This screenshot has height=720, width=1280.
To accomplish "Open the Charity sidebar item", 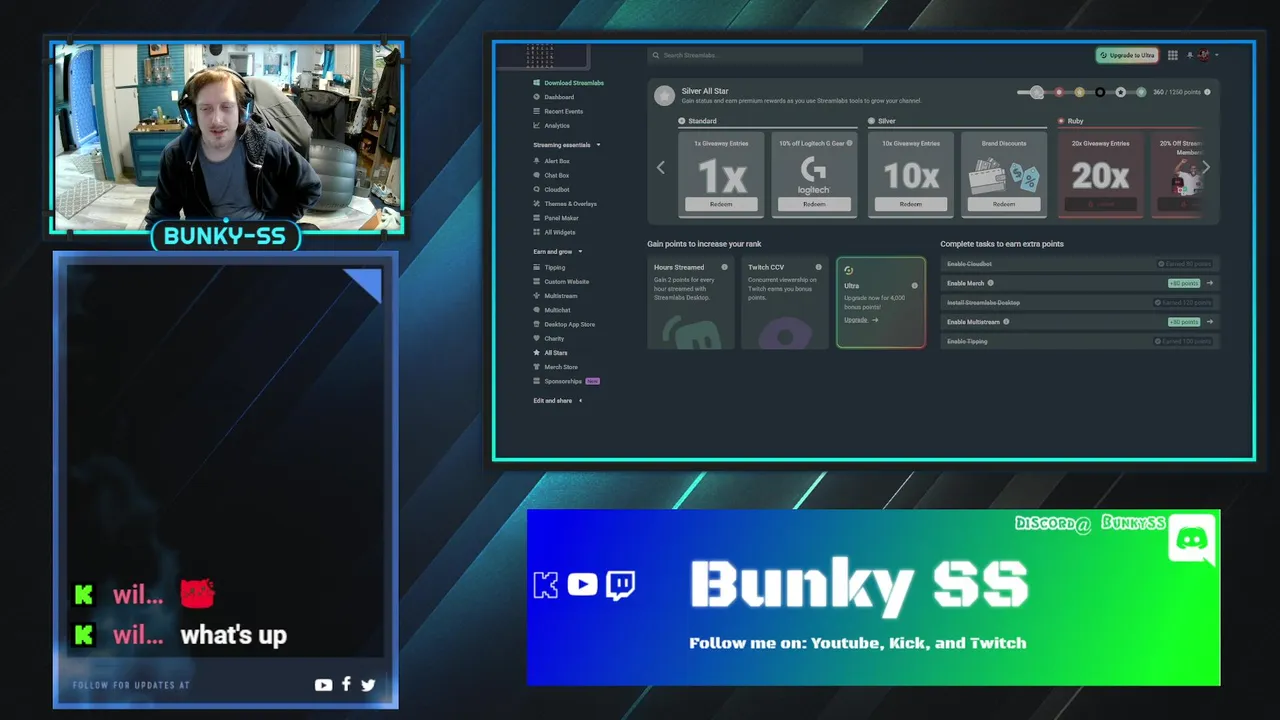I will (548, 338).
